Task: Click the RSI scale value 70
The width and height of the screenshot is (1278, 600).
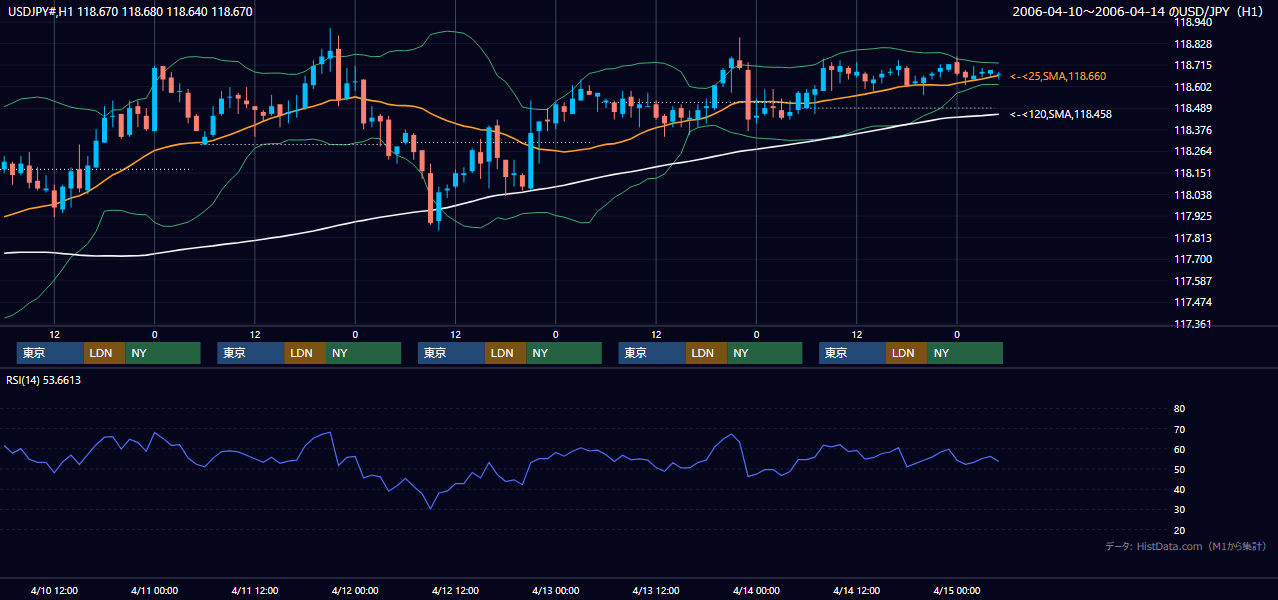Action: pyautogui.click(x=1179, y=430)
